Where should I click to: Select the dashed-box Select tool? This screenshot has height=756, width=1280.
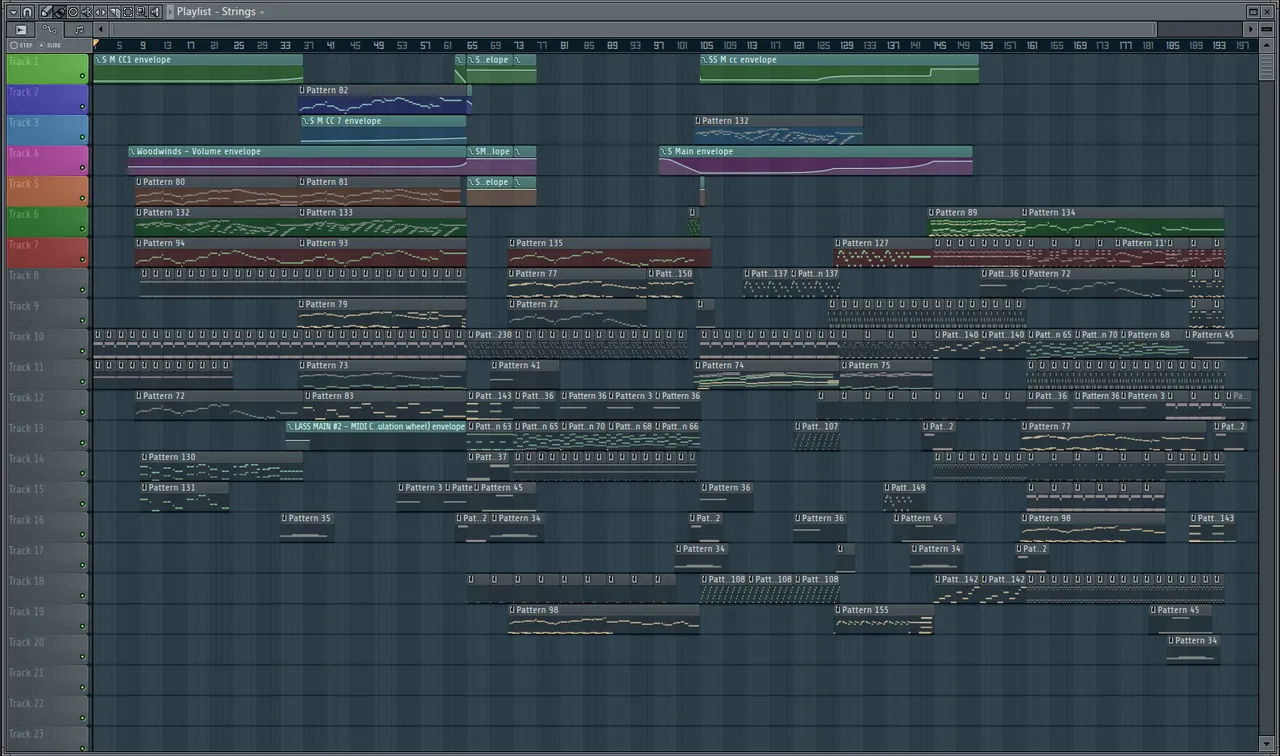tap(128, 12)
